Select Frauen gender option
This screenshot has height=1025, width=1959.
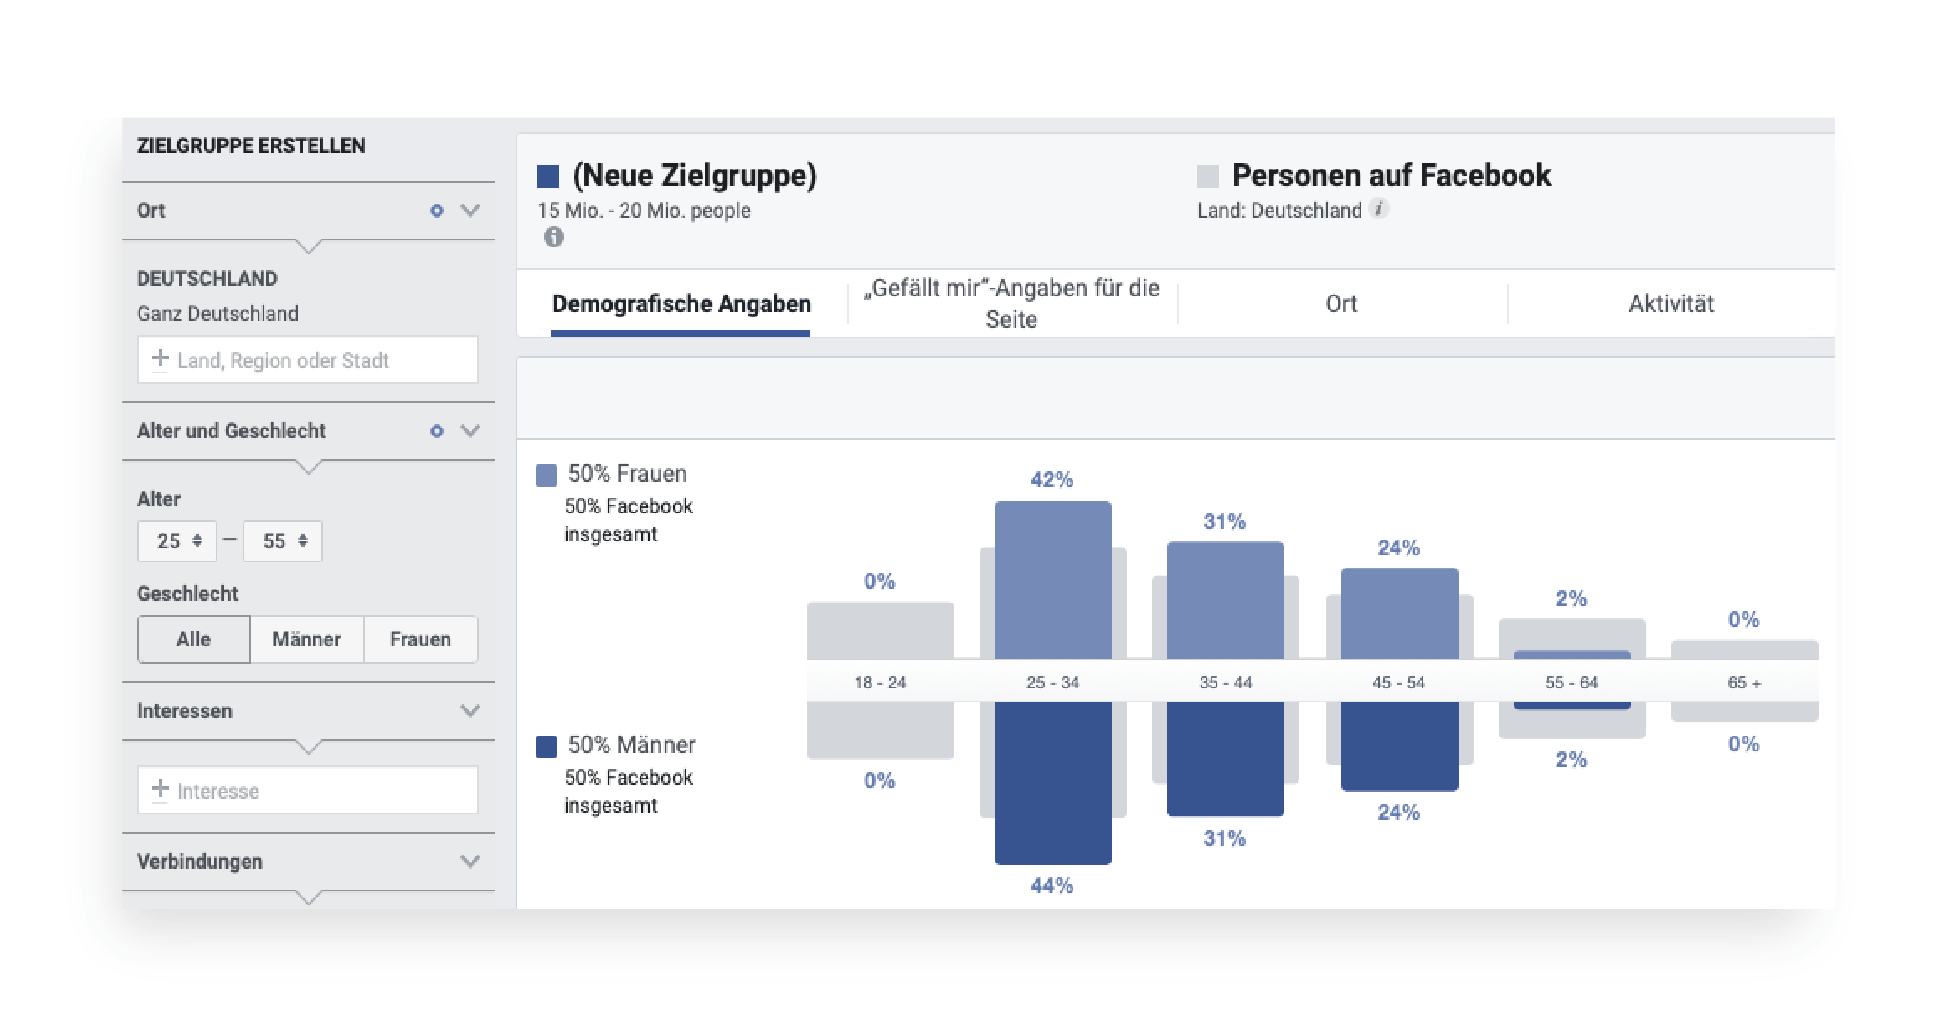coord(421,639)
